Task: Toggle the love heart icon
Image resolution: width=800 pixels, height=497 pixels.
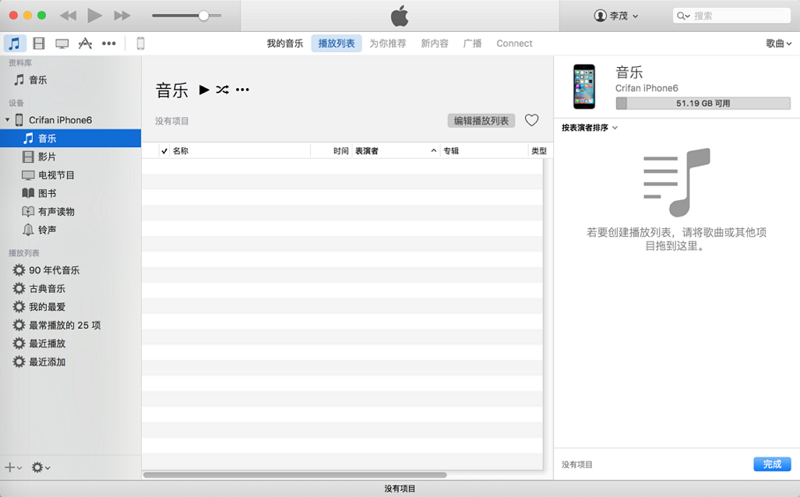Action: pos(532,120)
